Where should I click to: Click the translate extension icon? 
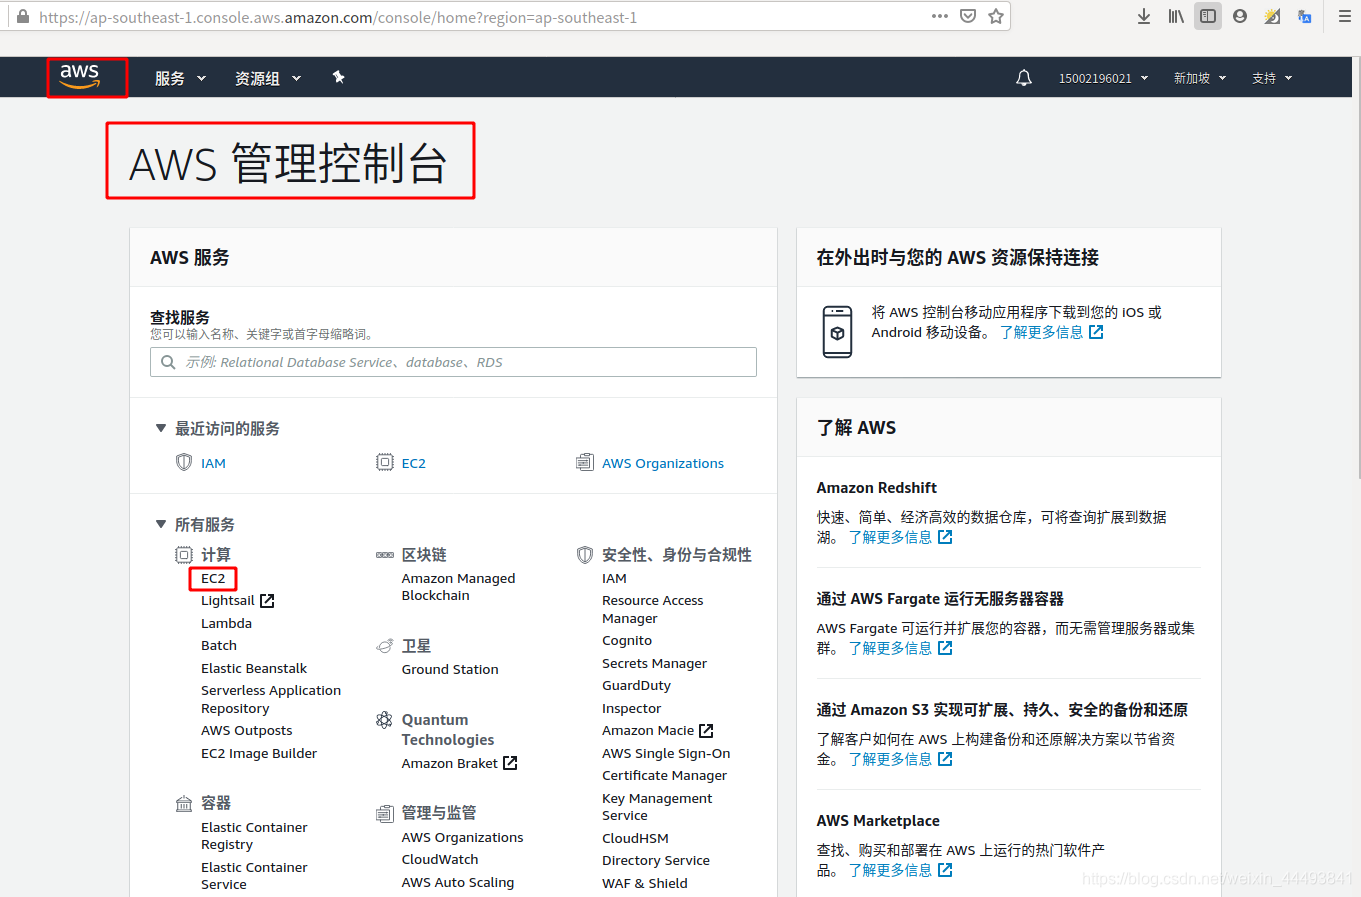point(1304,16)
